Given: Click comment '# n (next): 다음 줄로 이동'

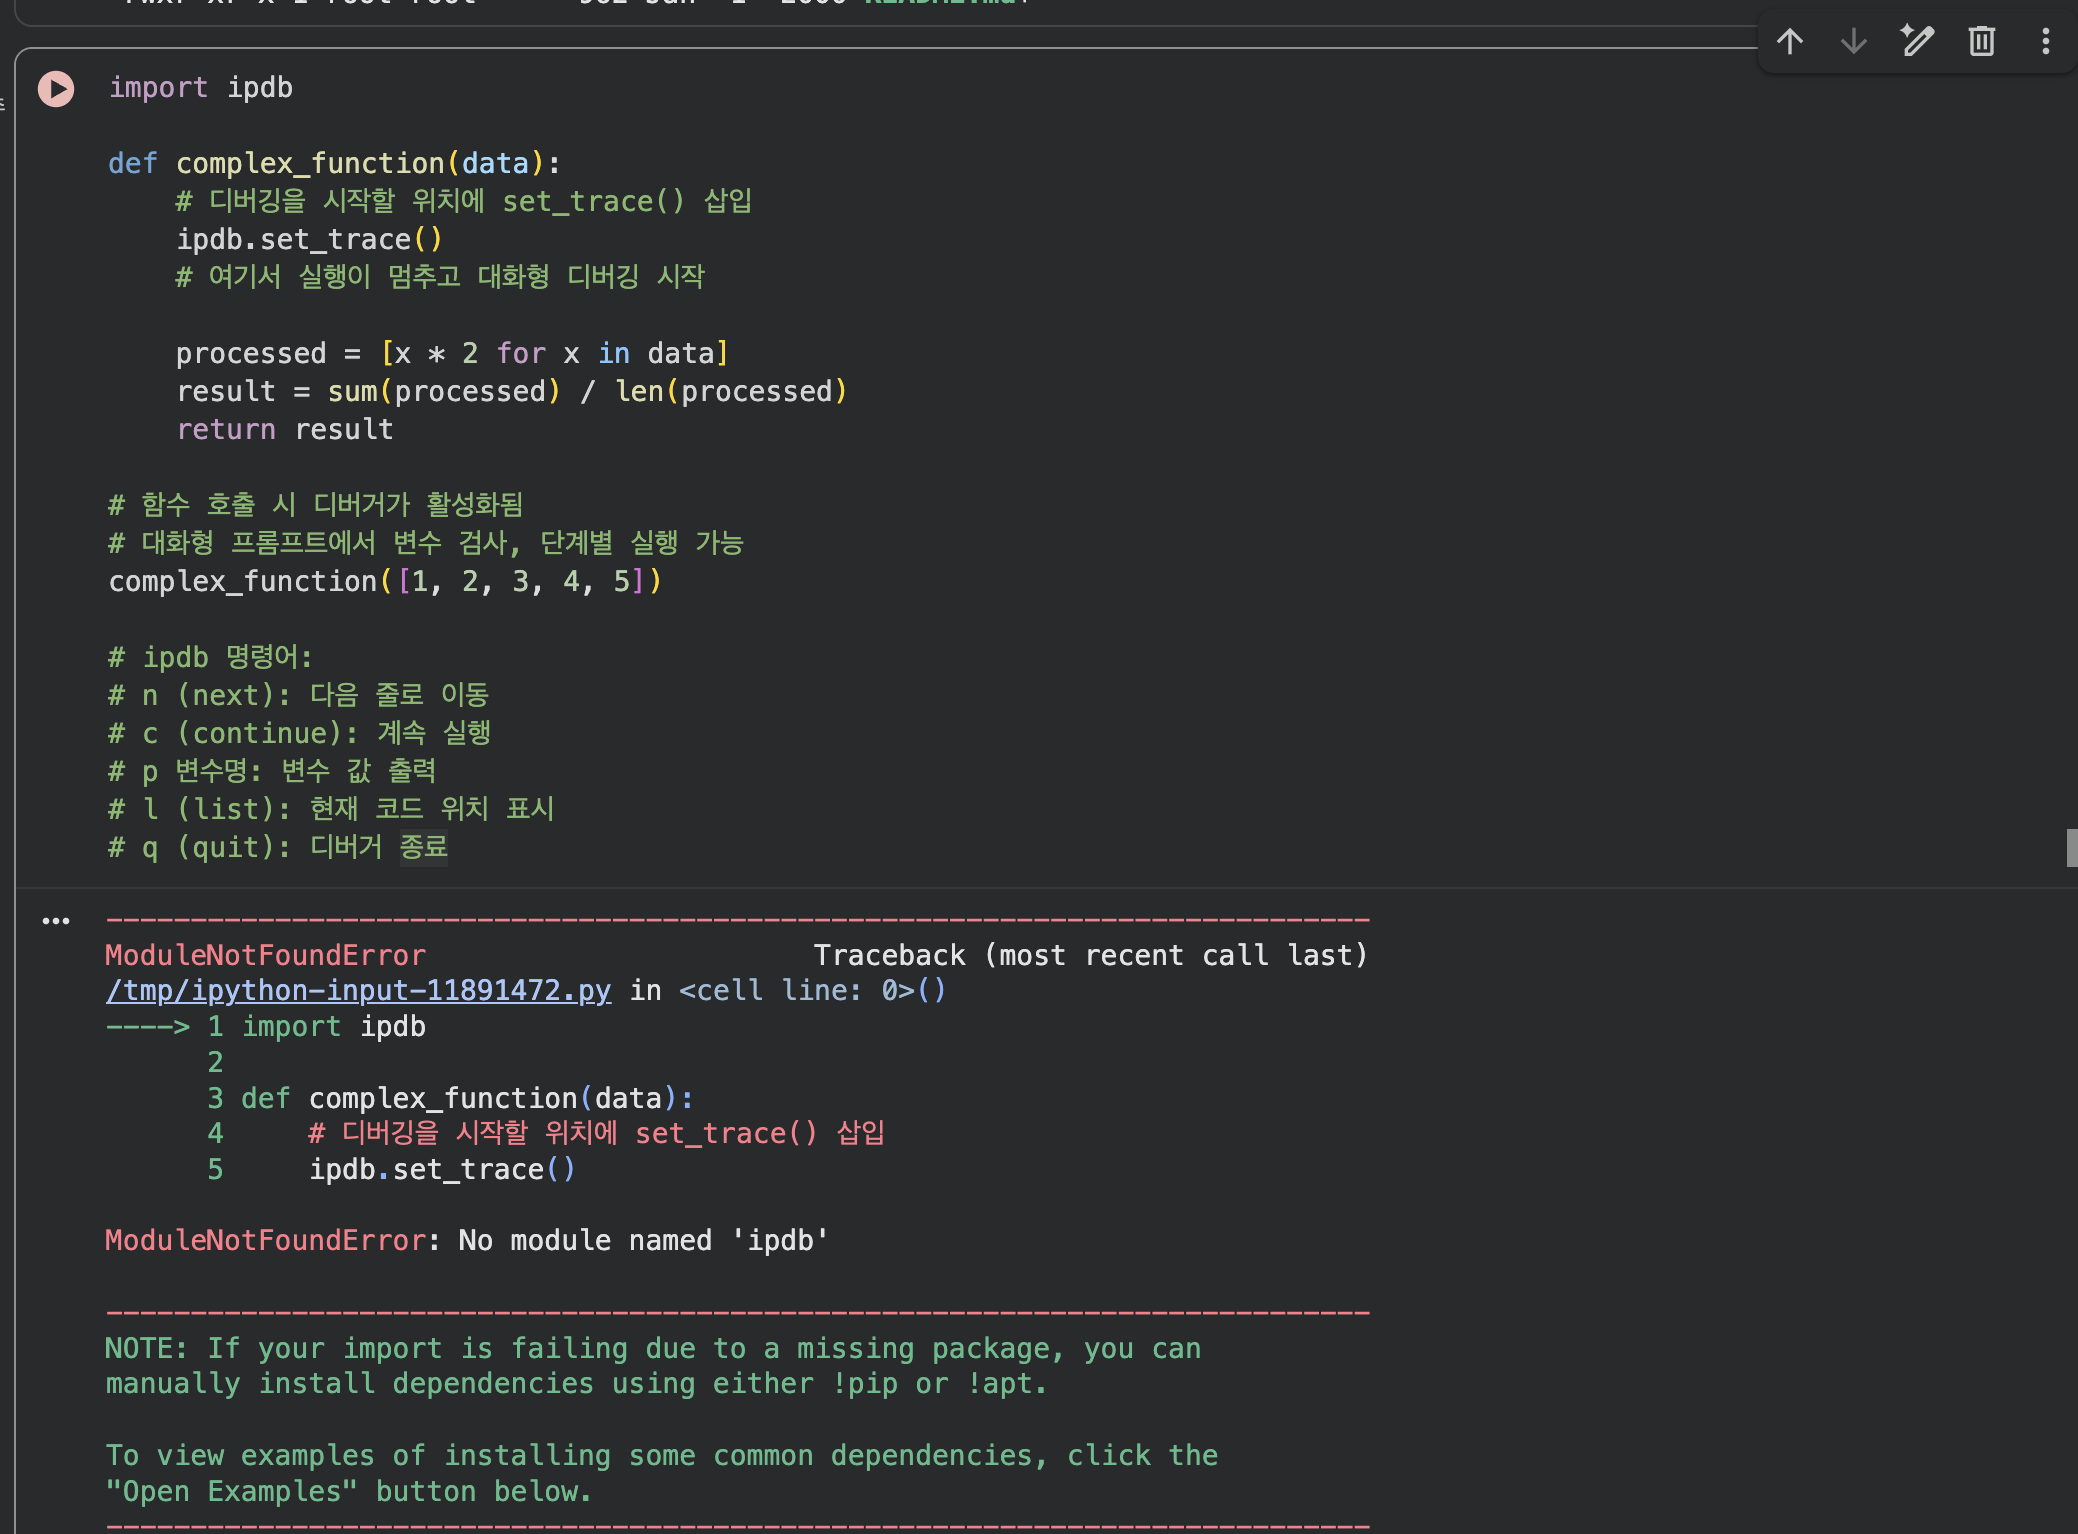Looking at the screenshot, I should pyautogui.click(x=298, y=695).
